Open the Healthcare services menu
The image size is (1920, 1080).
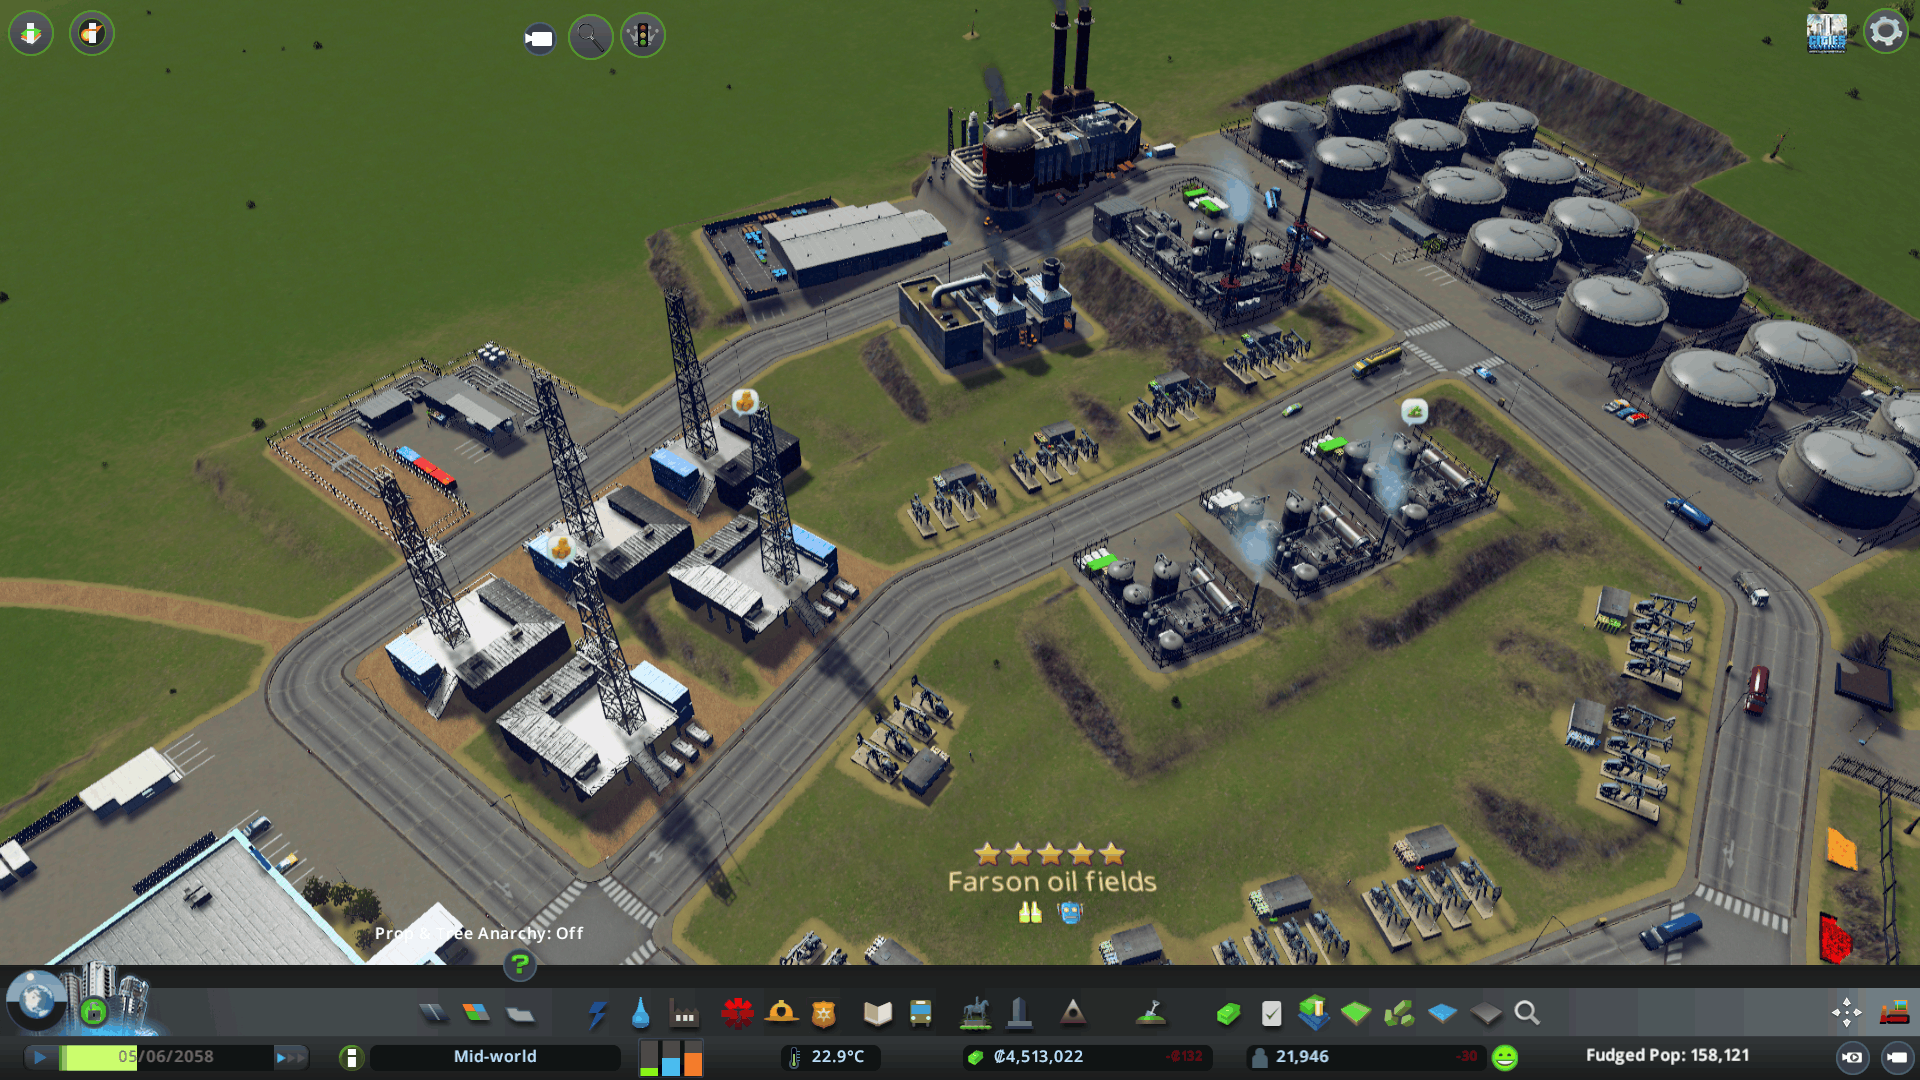737,1014
